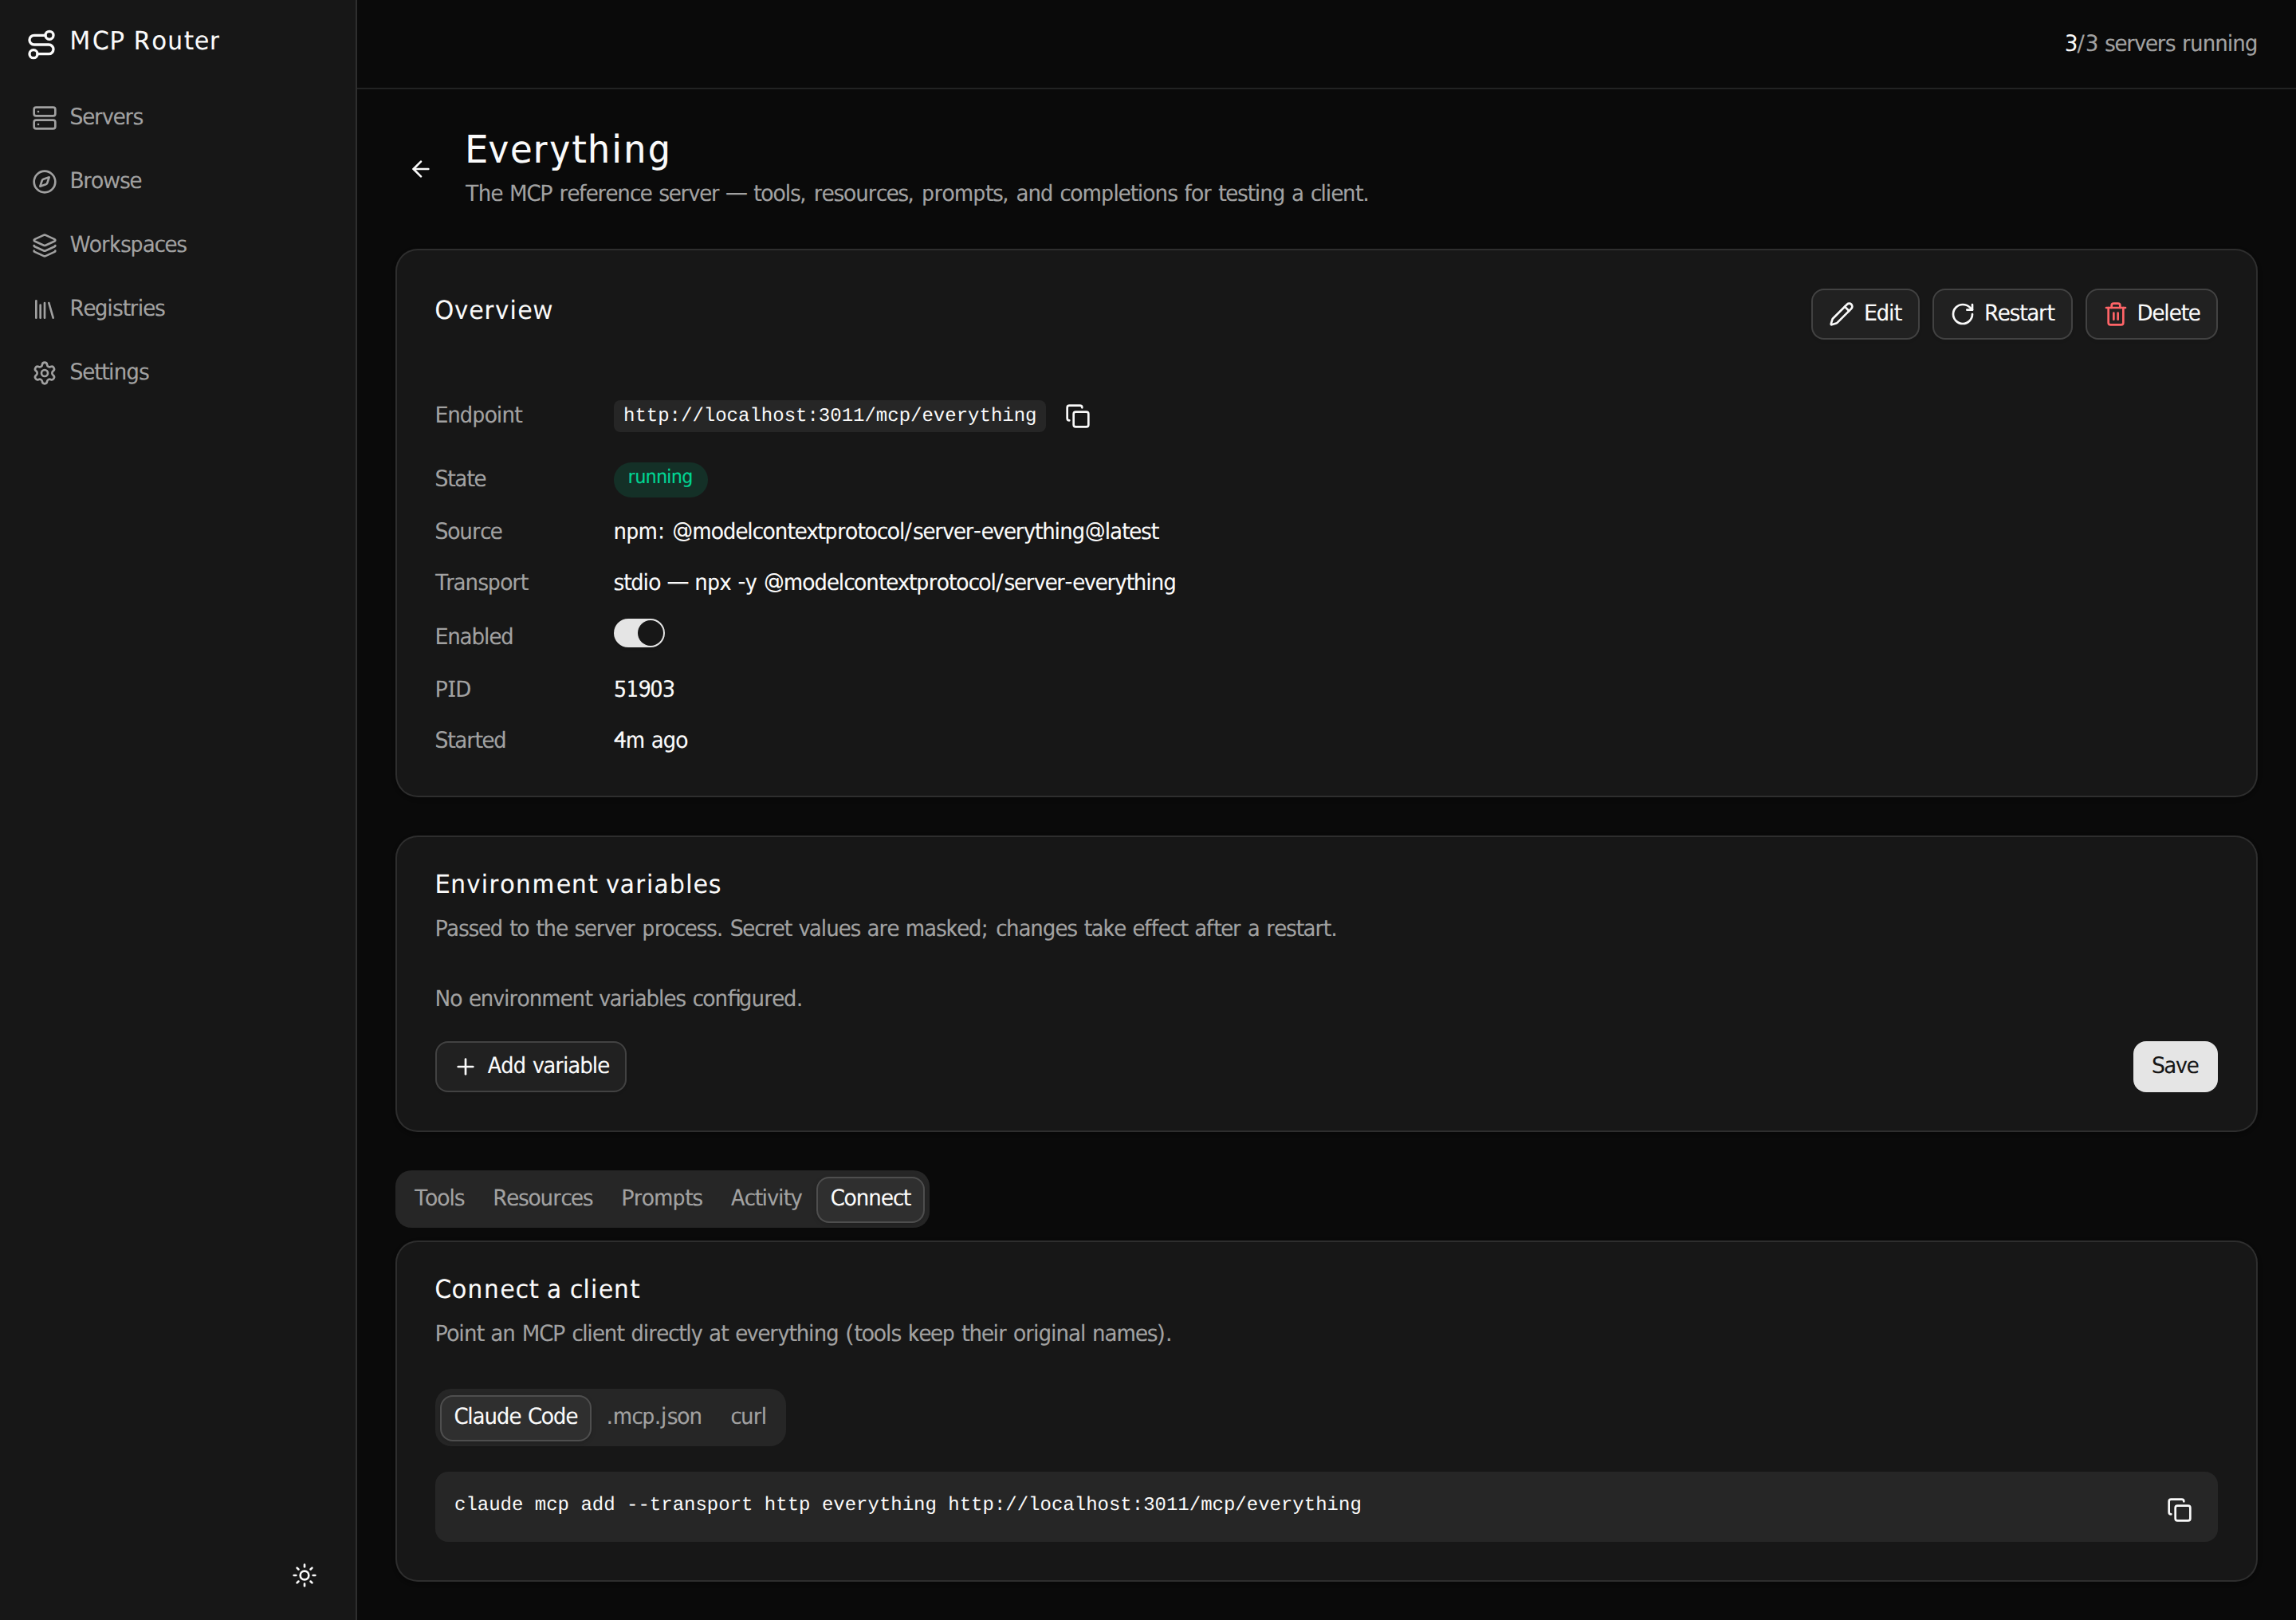2296x1620 pixels.
Task: Click the MCP Router logo icon
Action: pyautogui.click(x=41, y=43)
